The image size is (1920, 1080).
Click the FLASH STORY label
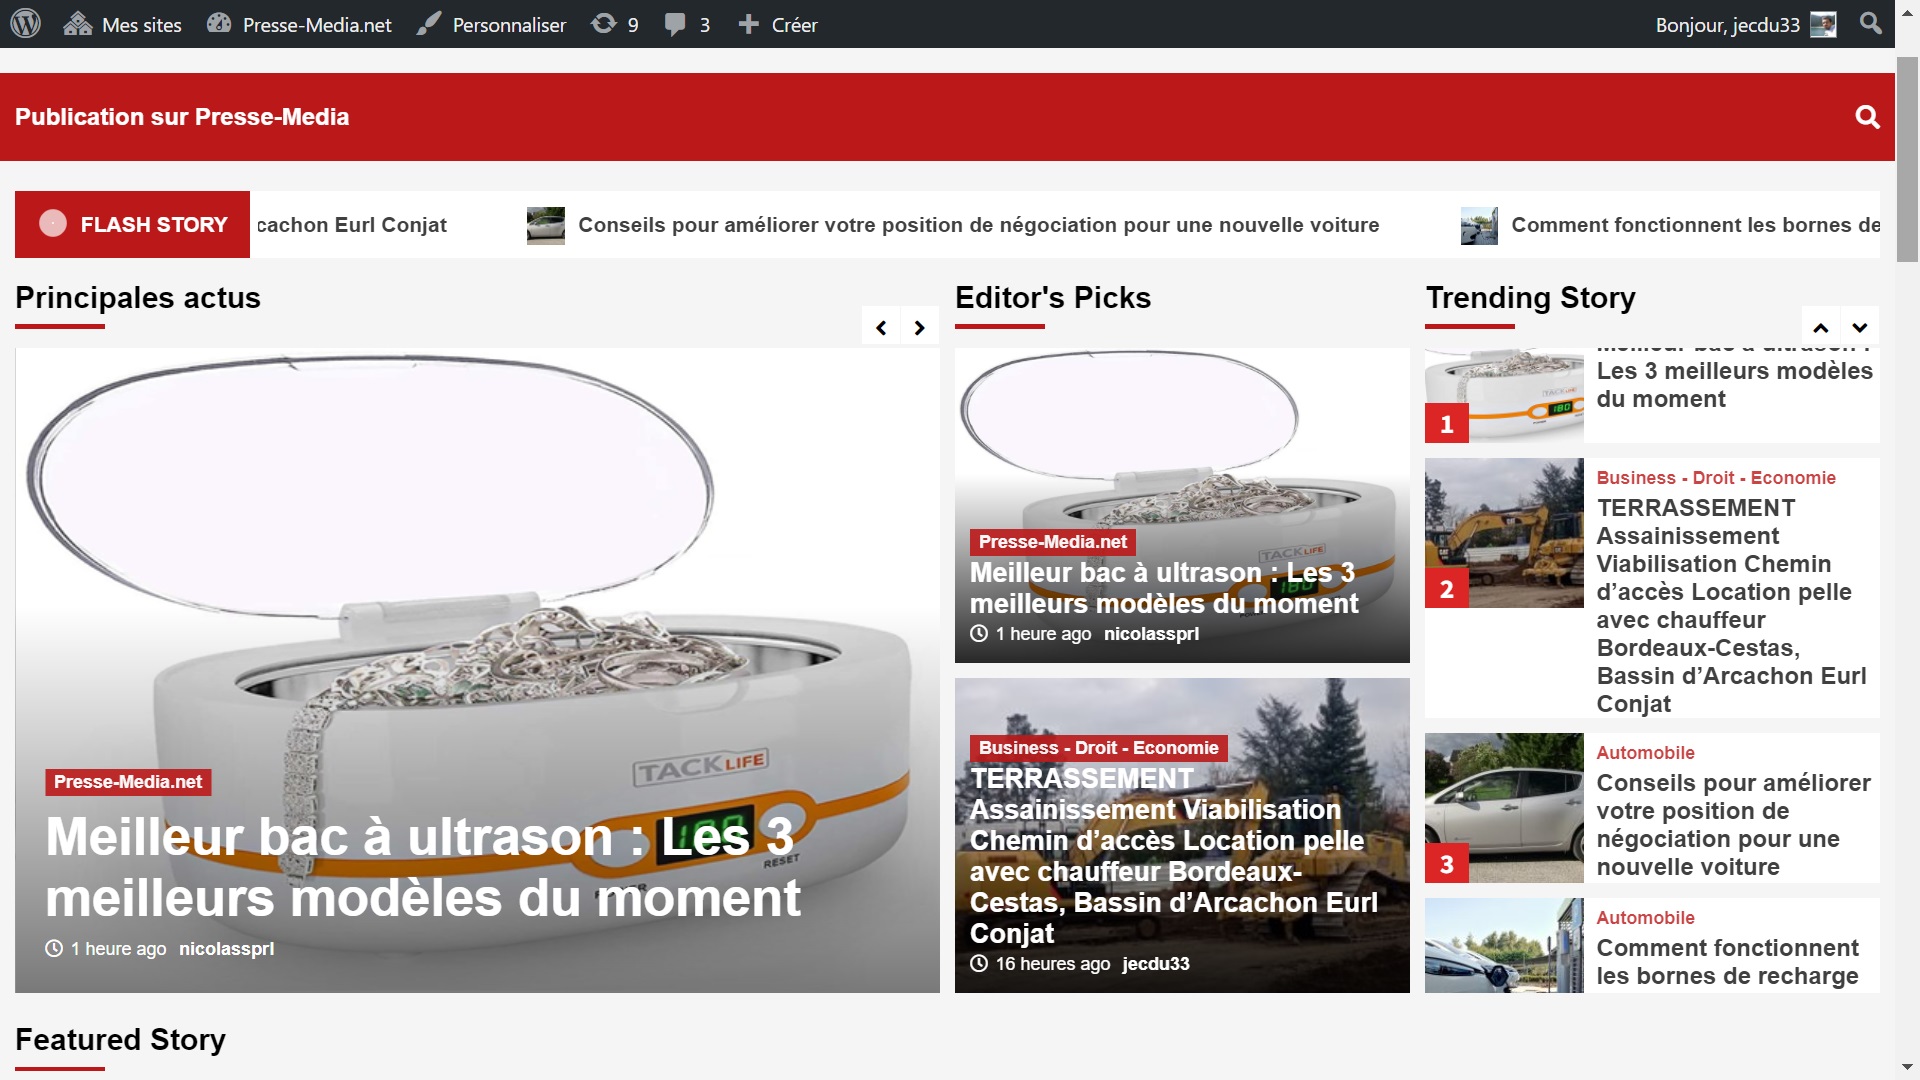point(132,224)
